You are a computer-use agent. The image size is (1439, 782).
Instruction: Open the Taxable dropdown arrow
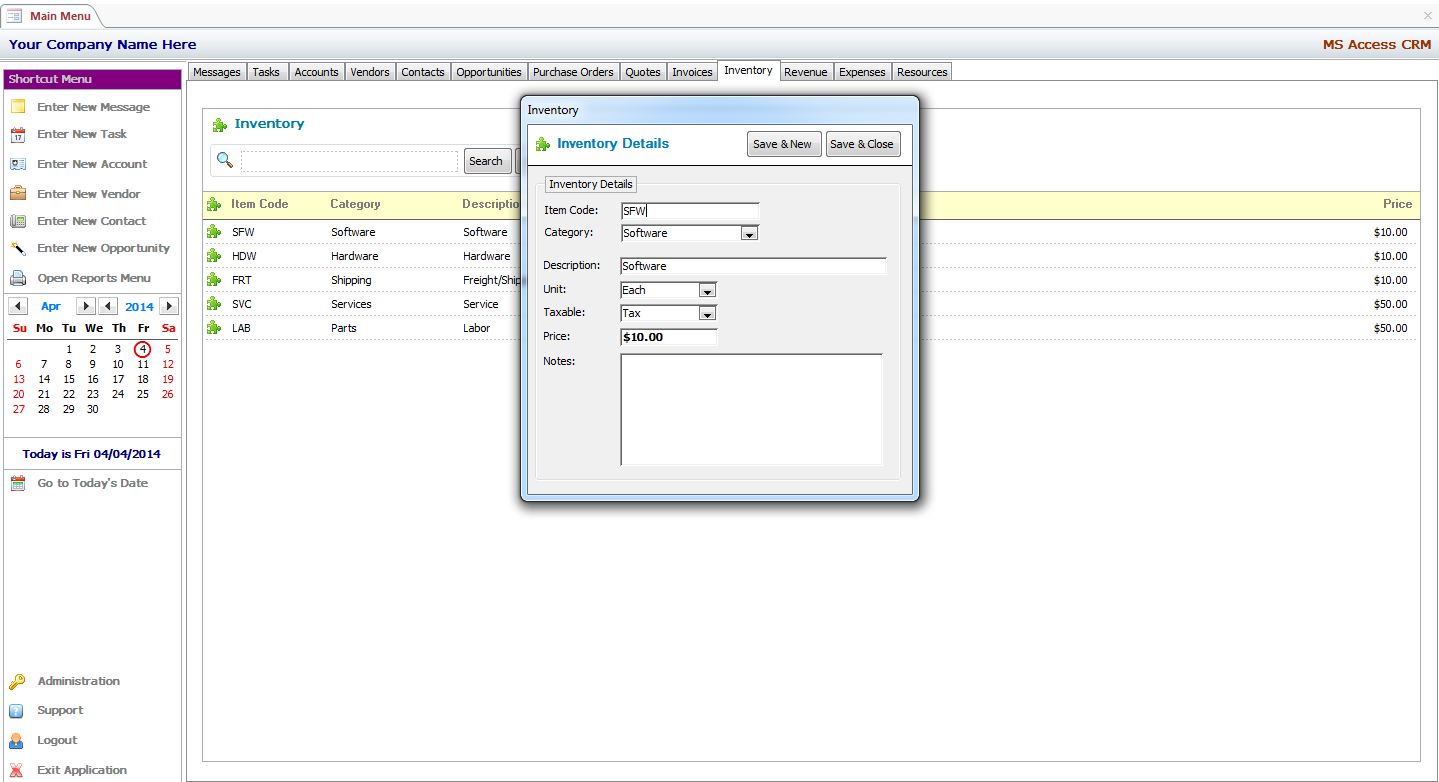707,314
